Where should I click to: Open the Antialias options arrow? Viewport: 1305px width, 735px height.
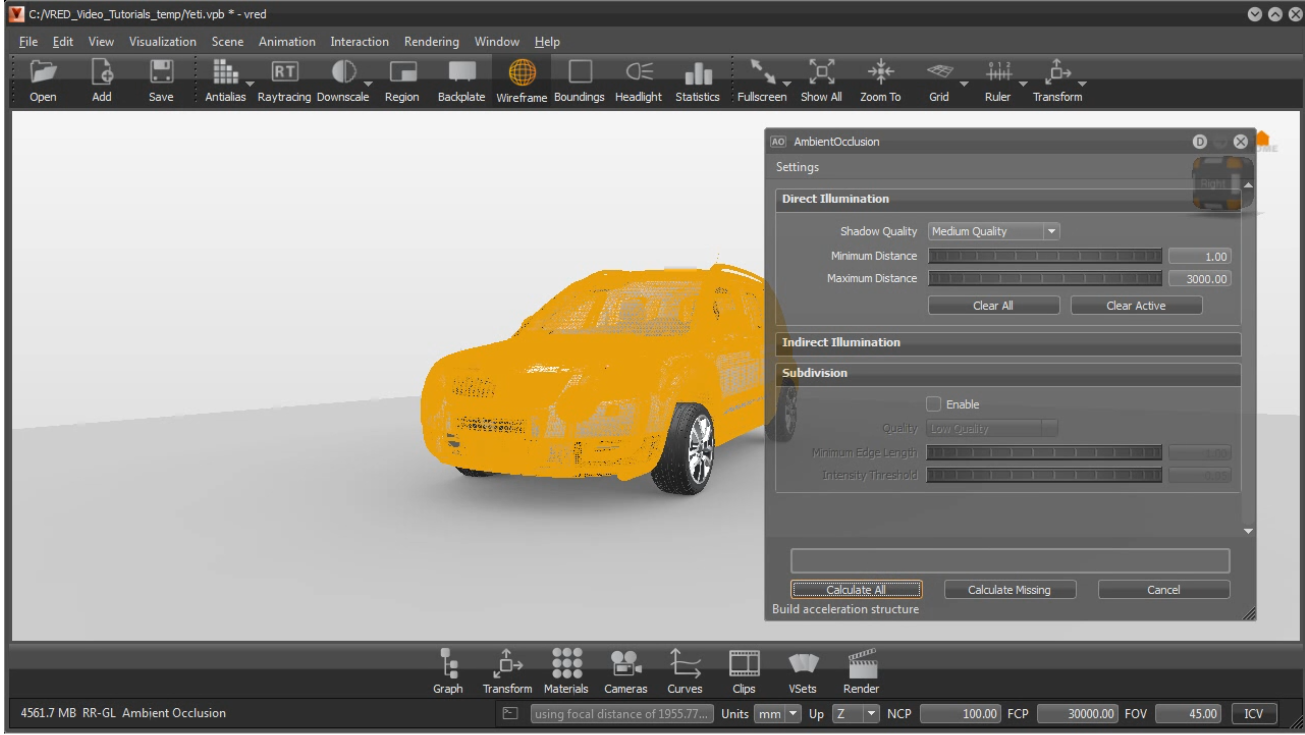[x=249, y=83]
